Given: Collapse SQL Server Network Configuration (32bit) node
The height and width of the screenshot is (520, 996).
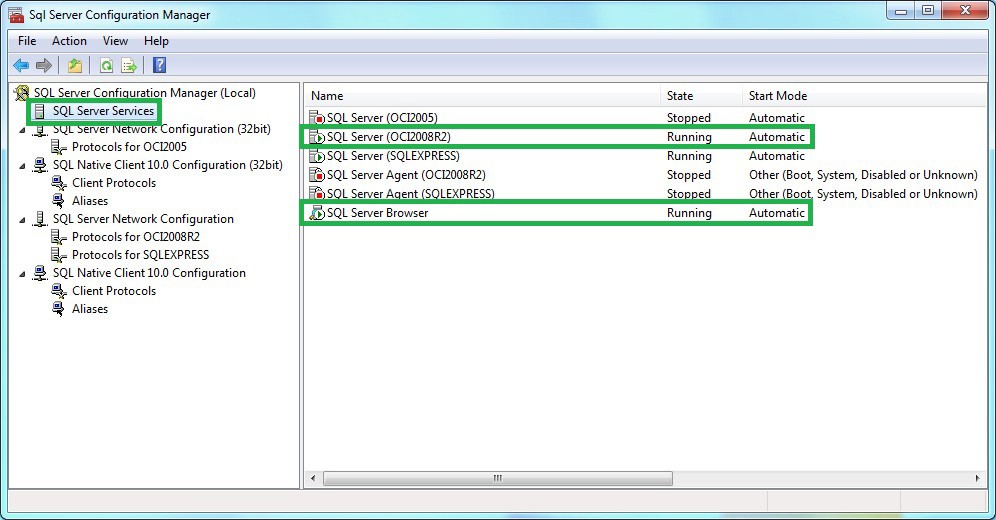Looking at the screenshot, I should pos(23,130).
